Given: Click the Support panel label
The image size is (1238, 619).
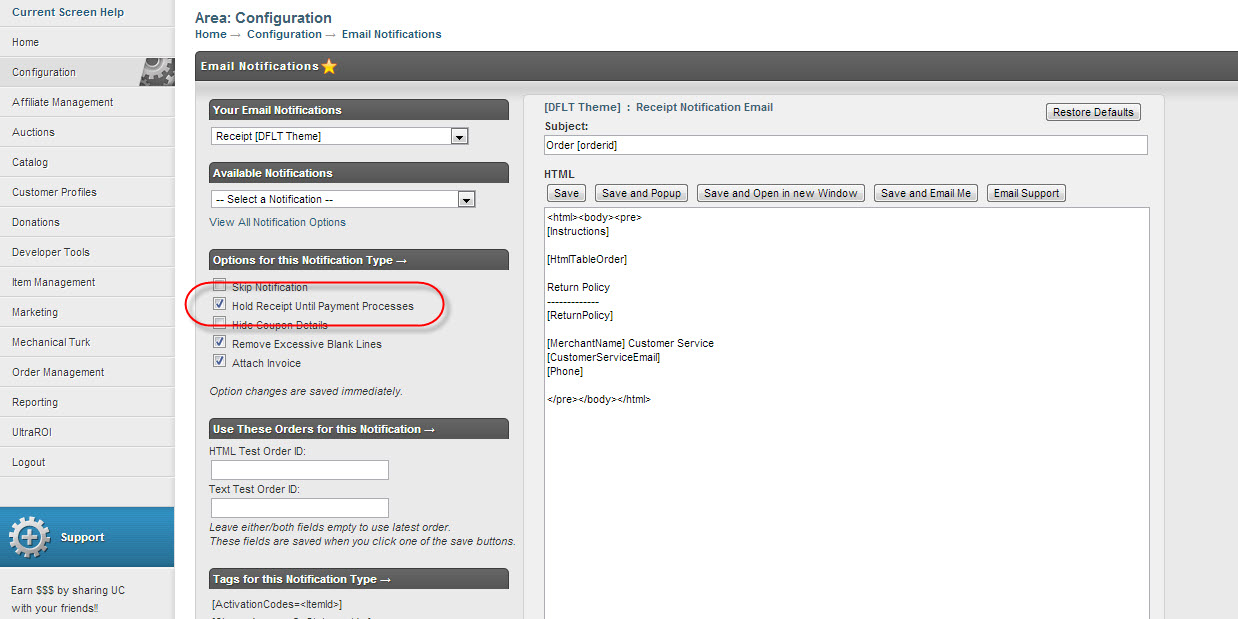Looking at the screenshot, I should (x=82, y=537).
